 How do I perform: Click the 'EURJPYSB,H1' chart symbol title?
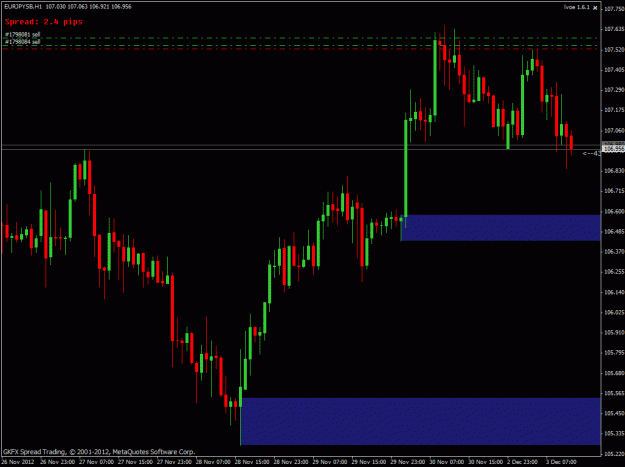point(23,6)
